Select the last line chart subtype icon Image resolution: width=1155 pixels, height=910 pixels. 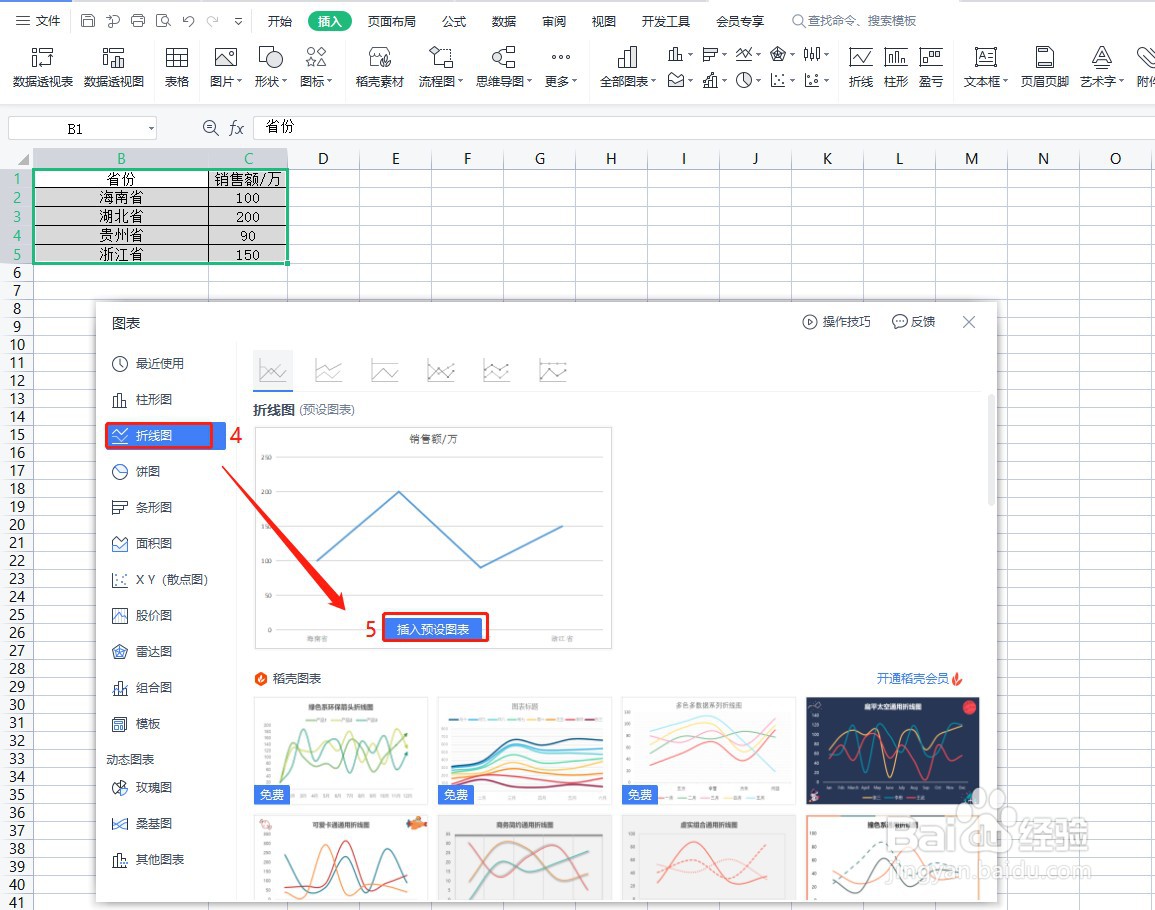(x=552, y=371)
